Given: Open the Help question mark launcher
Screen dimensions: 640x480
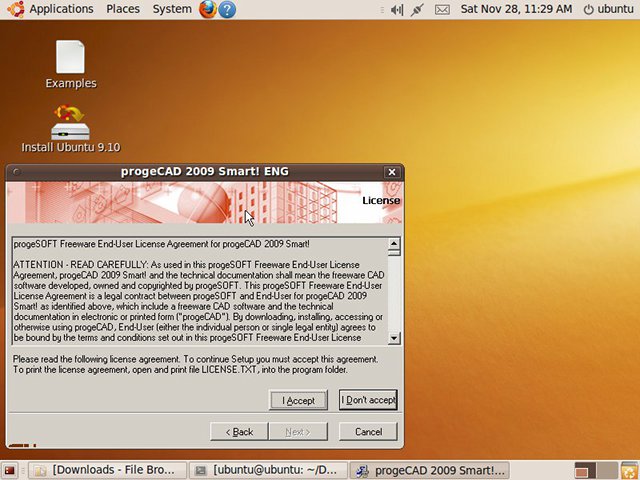Looking at the screenshot, I should pyautogui.click(x=227, y=9).
